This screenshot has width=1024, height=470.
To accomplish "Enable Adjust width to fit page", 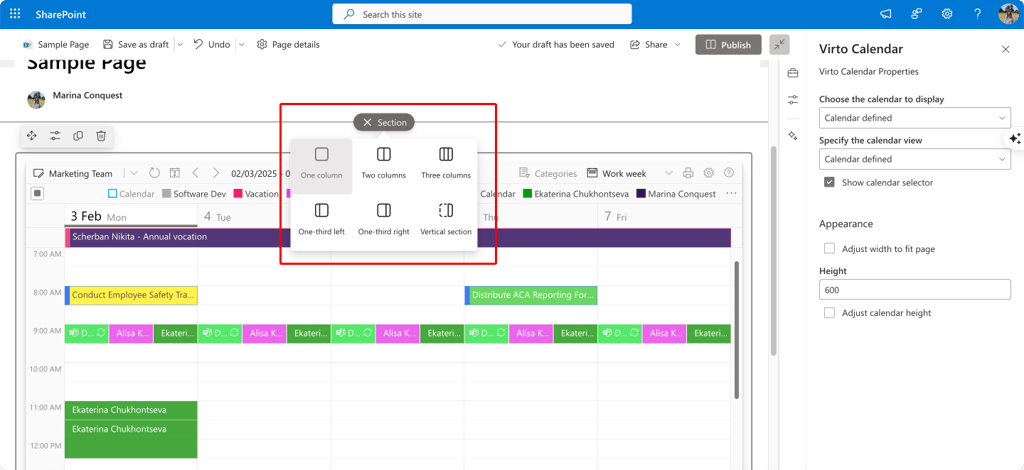I will coord(829,249).
